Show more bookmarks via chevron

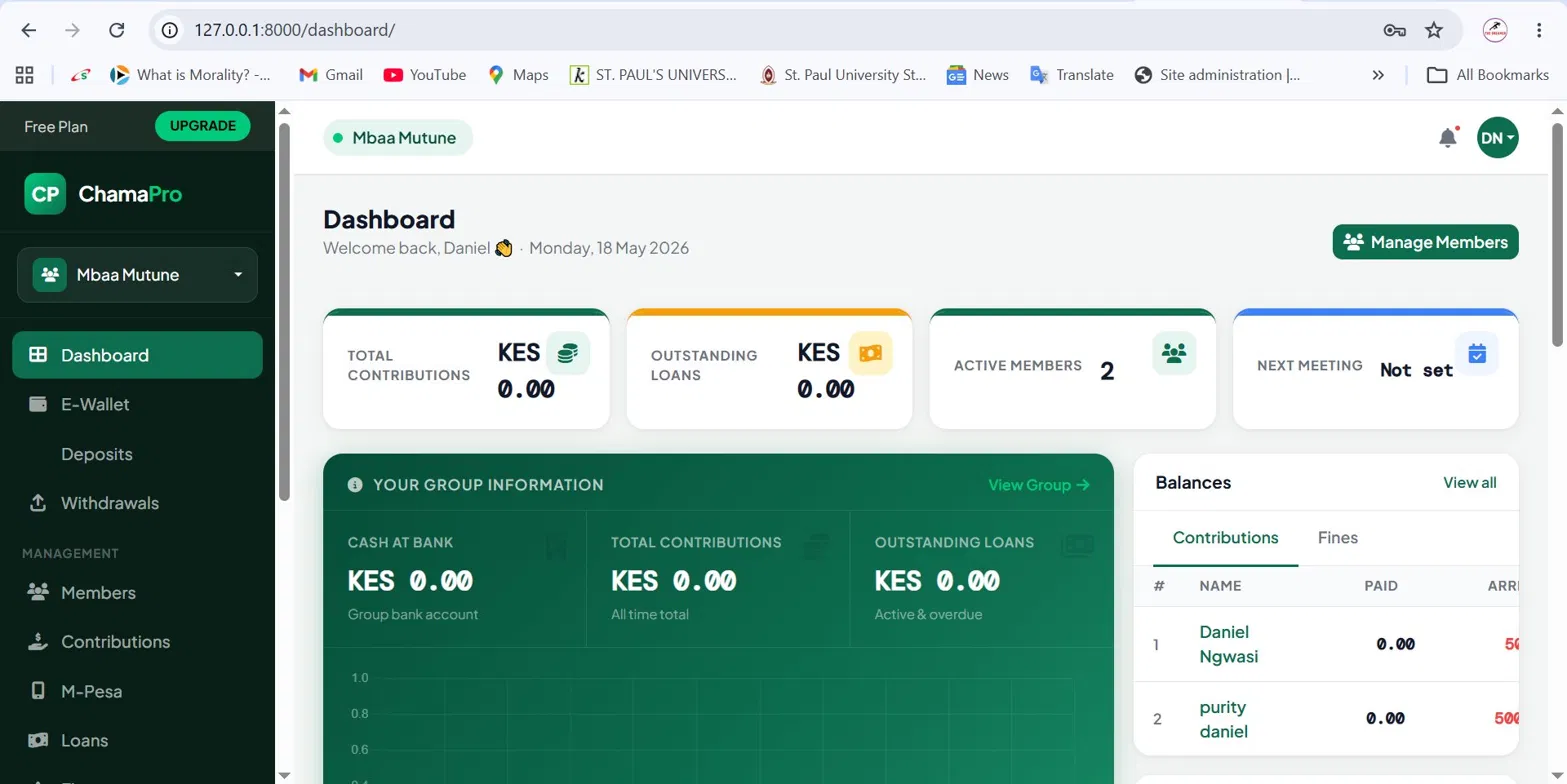click(x=1378, y=75)
